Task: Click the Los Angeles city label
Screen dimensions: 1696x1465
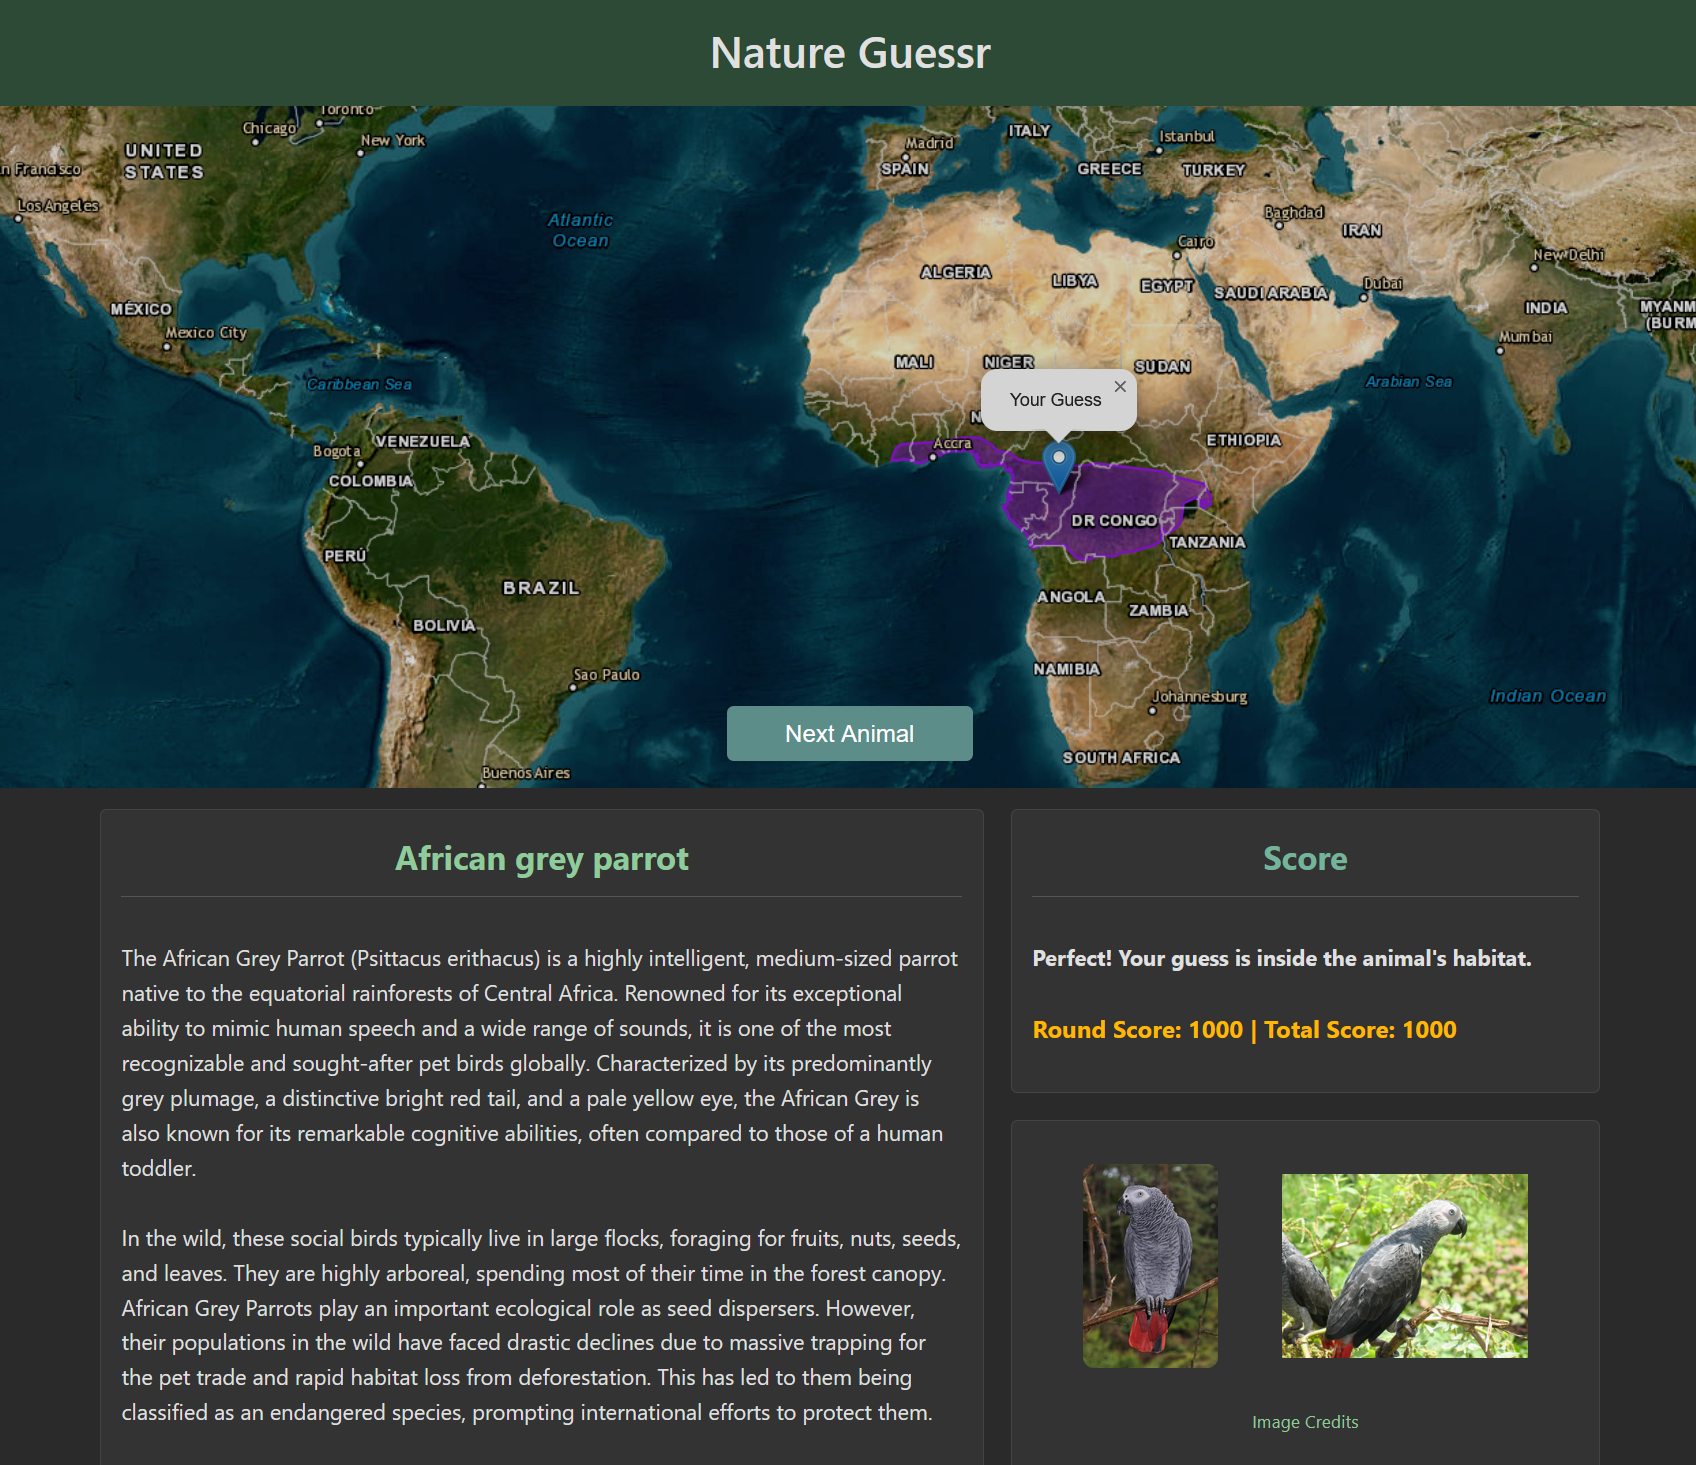Action: point(58,206)
